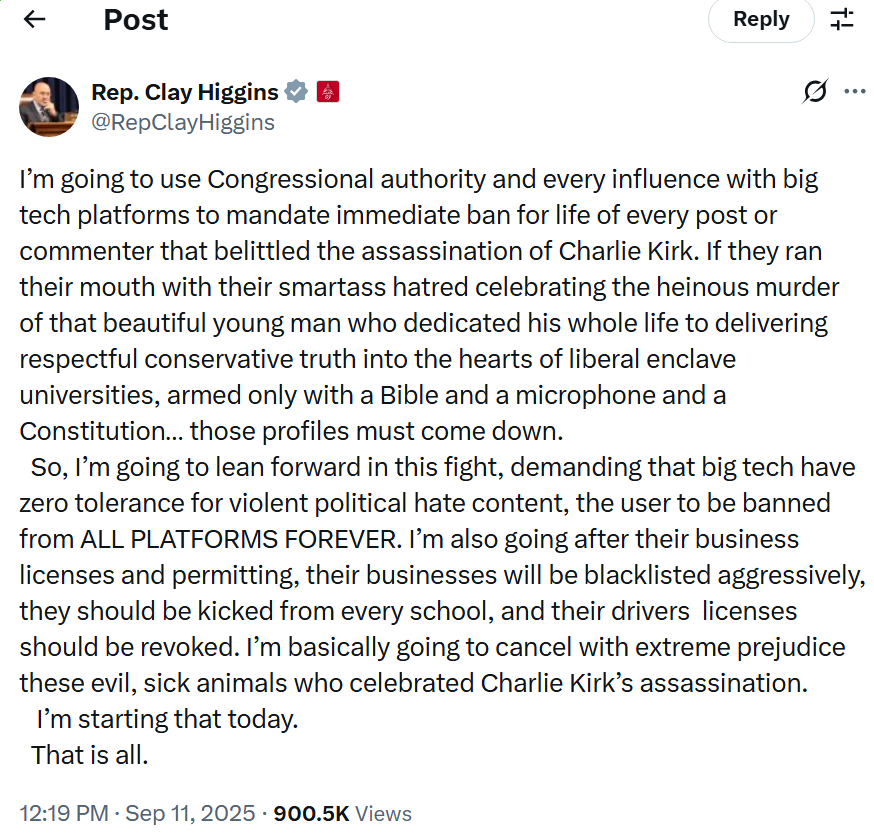Viewport: 874px width, 839px height.
Task: Click the gray verified checkmark badge
Action: (296, 92)
